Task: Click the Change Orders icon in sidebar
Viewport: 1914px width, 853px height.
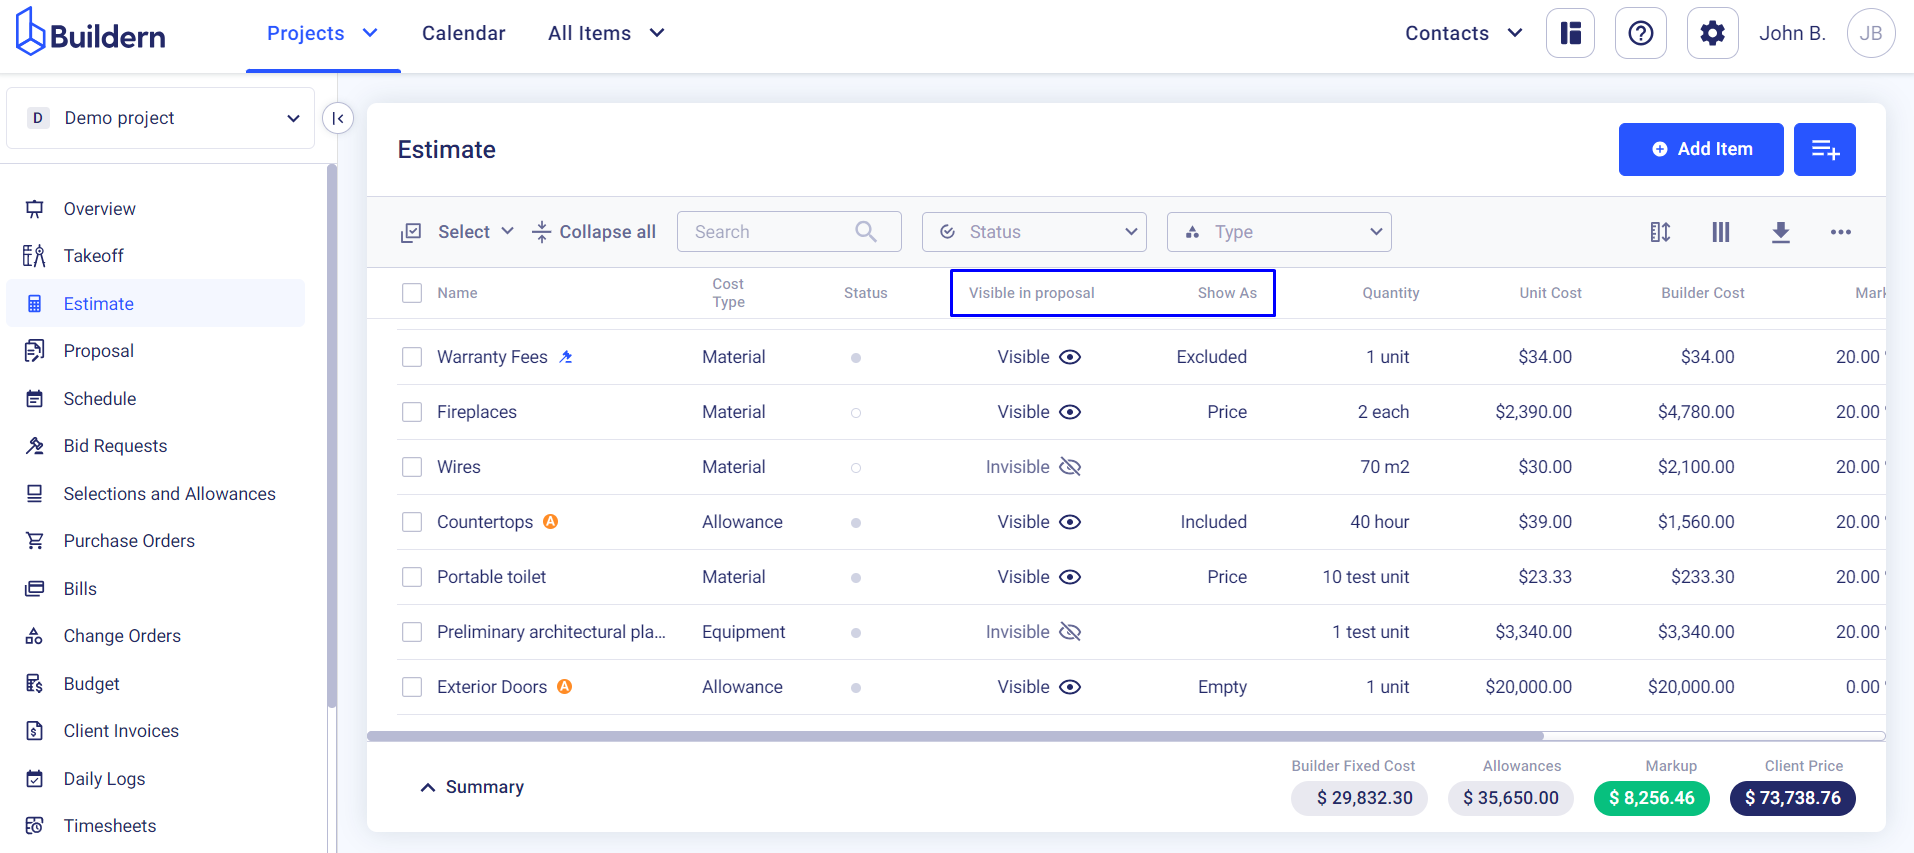Action: (x=34, y=636)
